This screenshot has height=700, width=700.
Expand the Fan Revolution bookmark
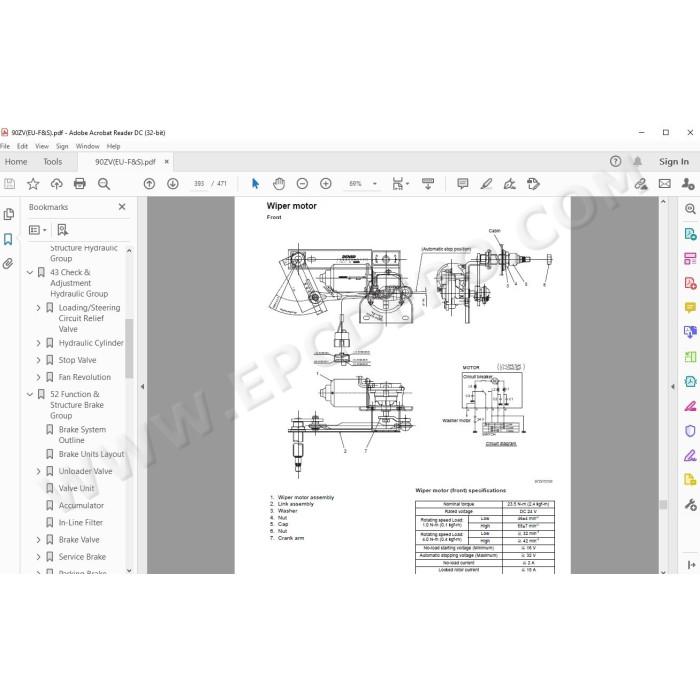pos(38,377)
